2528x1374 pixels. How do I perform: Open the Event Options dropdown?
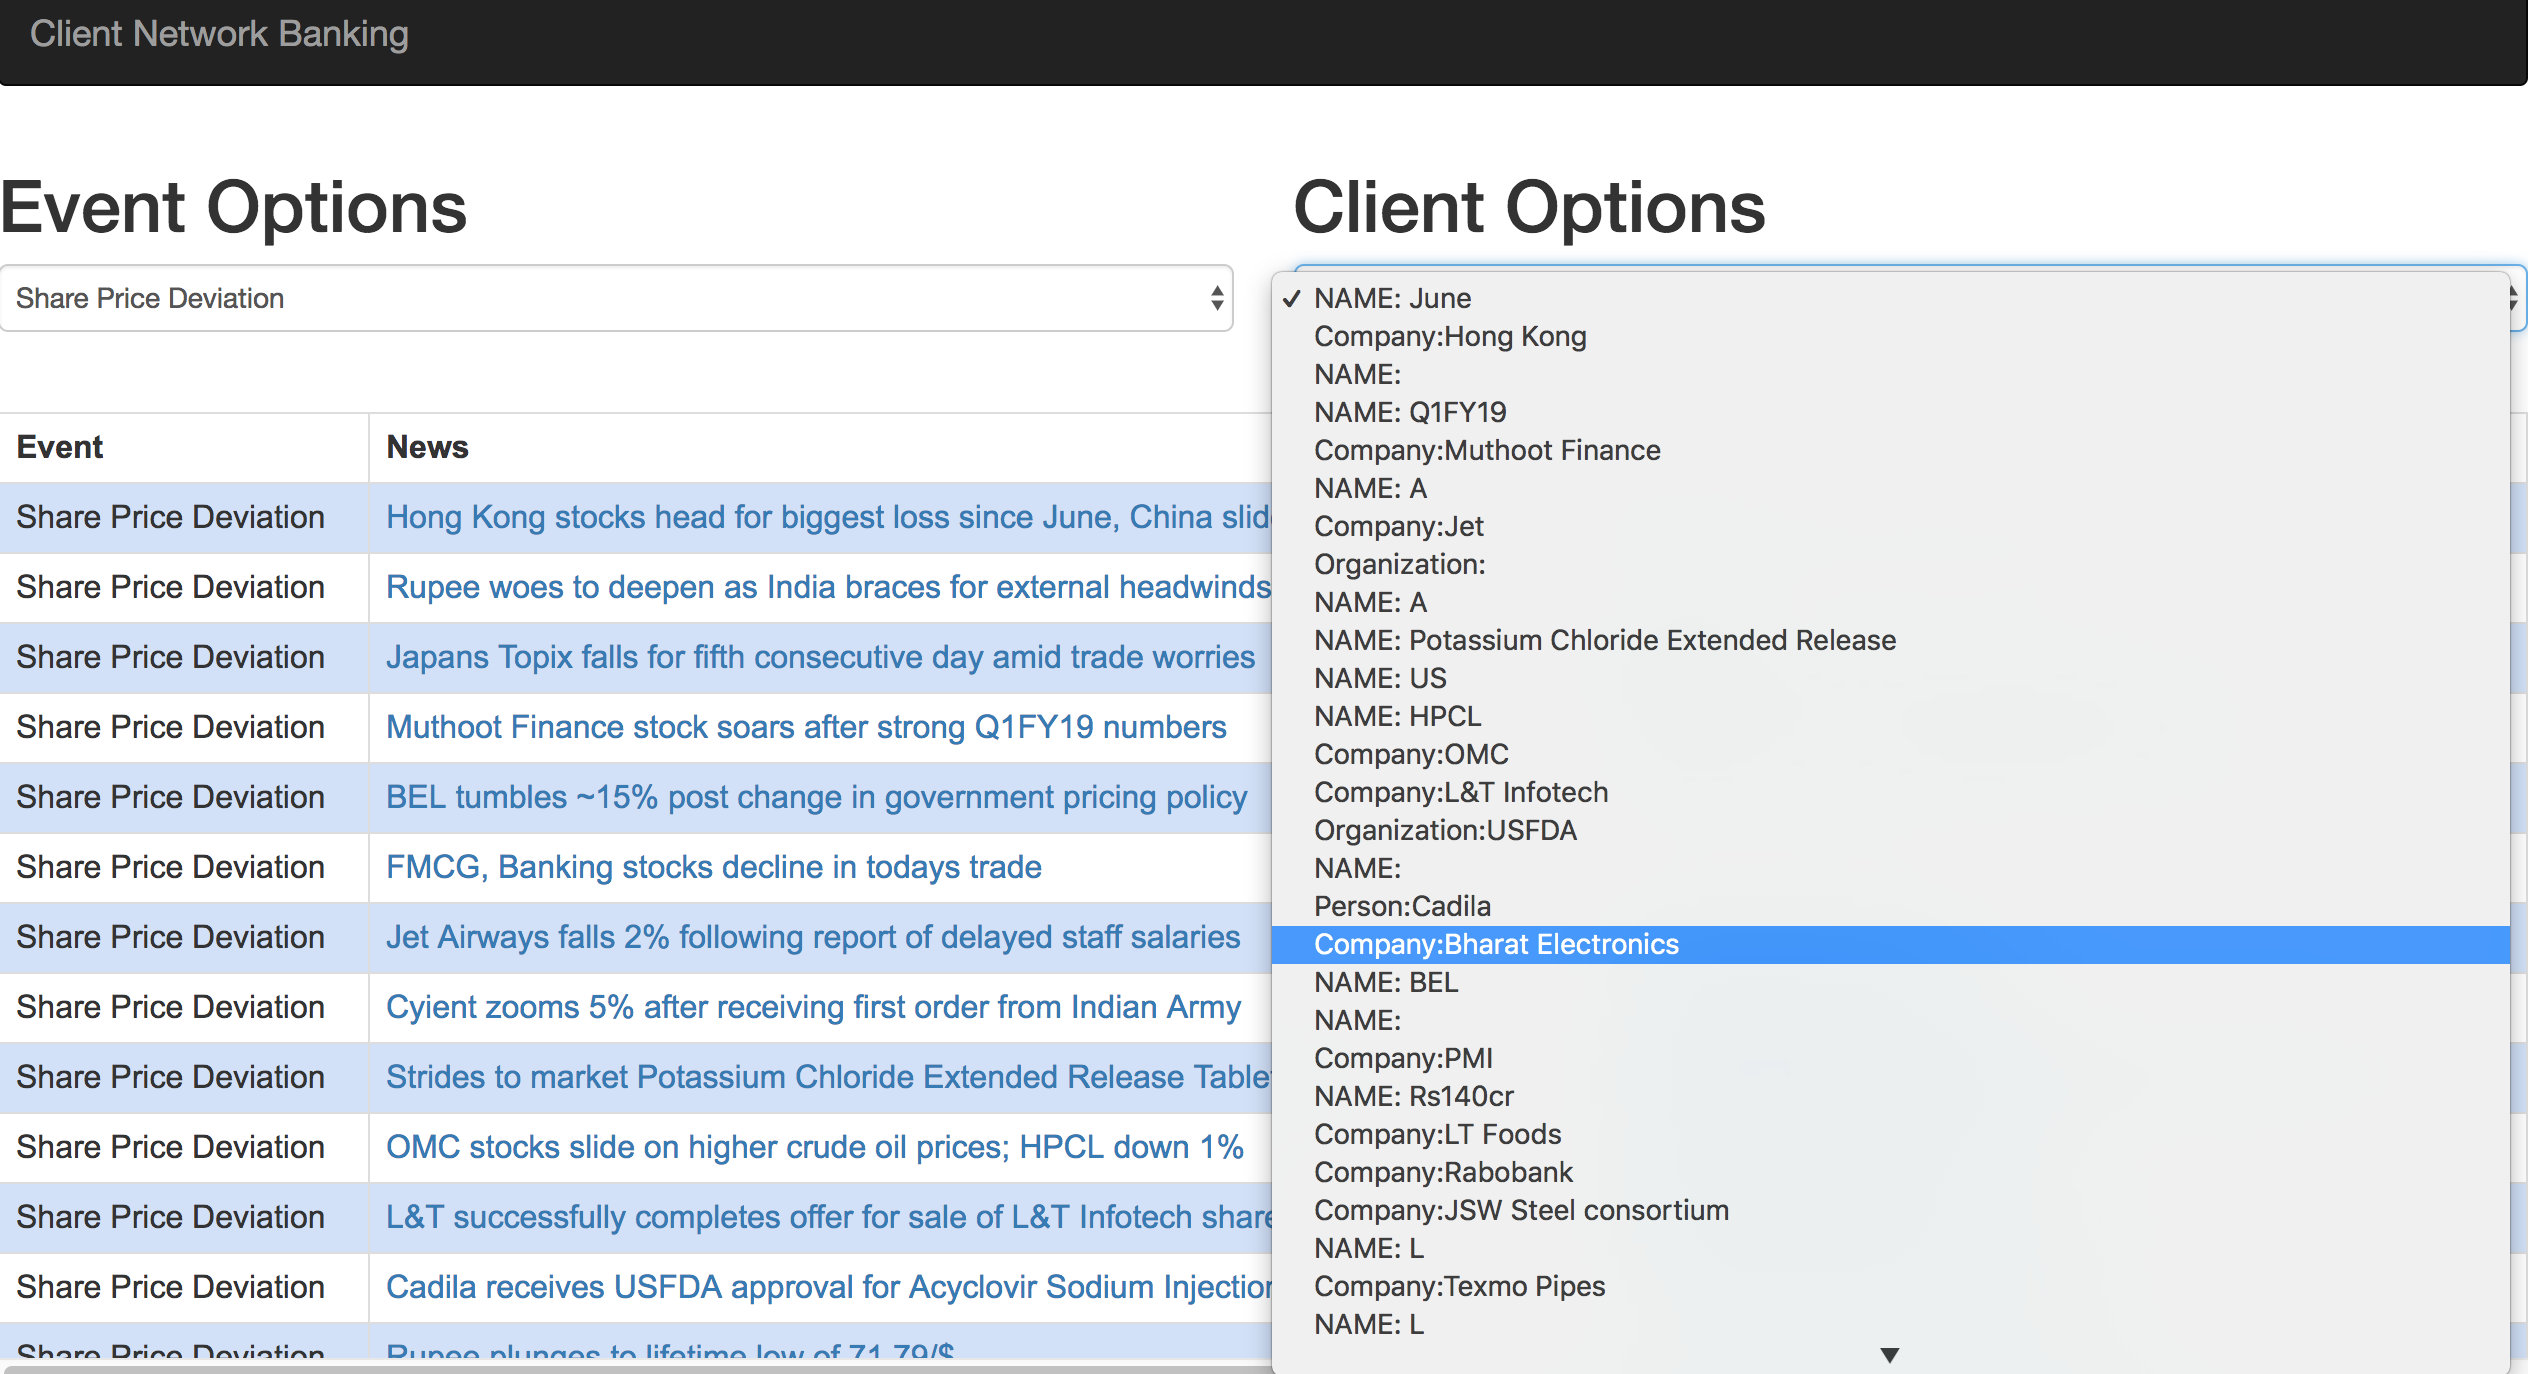tap(616, 298)
